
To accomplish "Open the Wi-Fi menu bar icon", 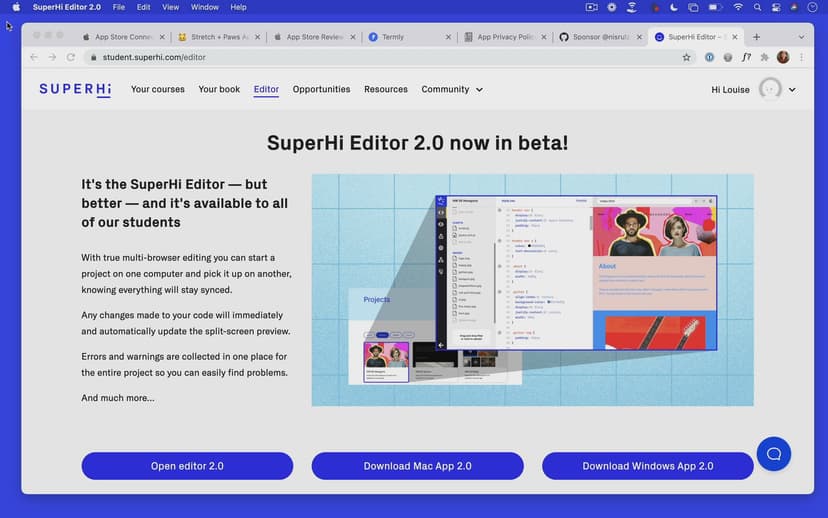I will pyautogui.click(x=738, y=7).
